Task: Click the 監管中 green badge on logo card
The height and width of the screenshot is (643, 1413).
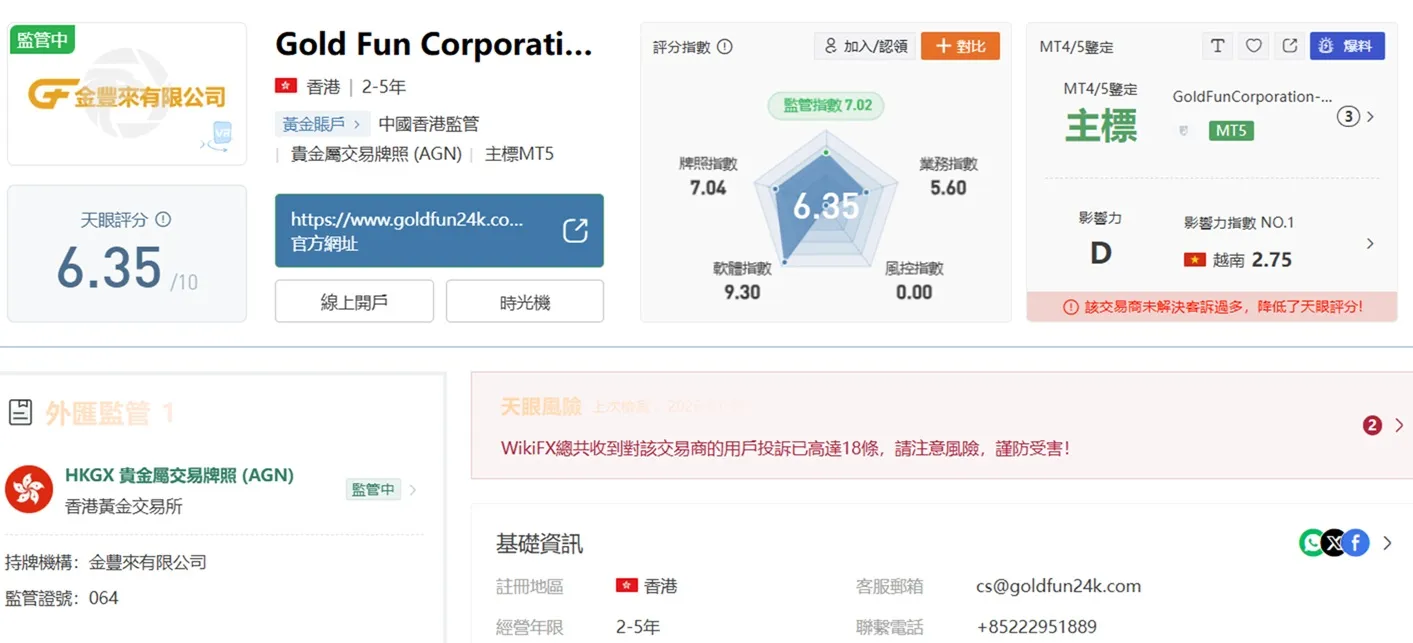Action: [42, 41]
